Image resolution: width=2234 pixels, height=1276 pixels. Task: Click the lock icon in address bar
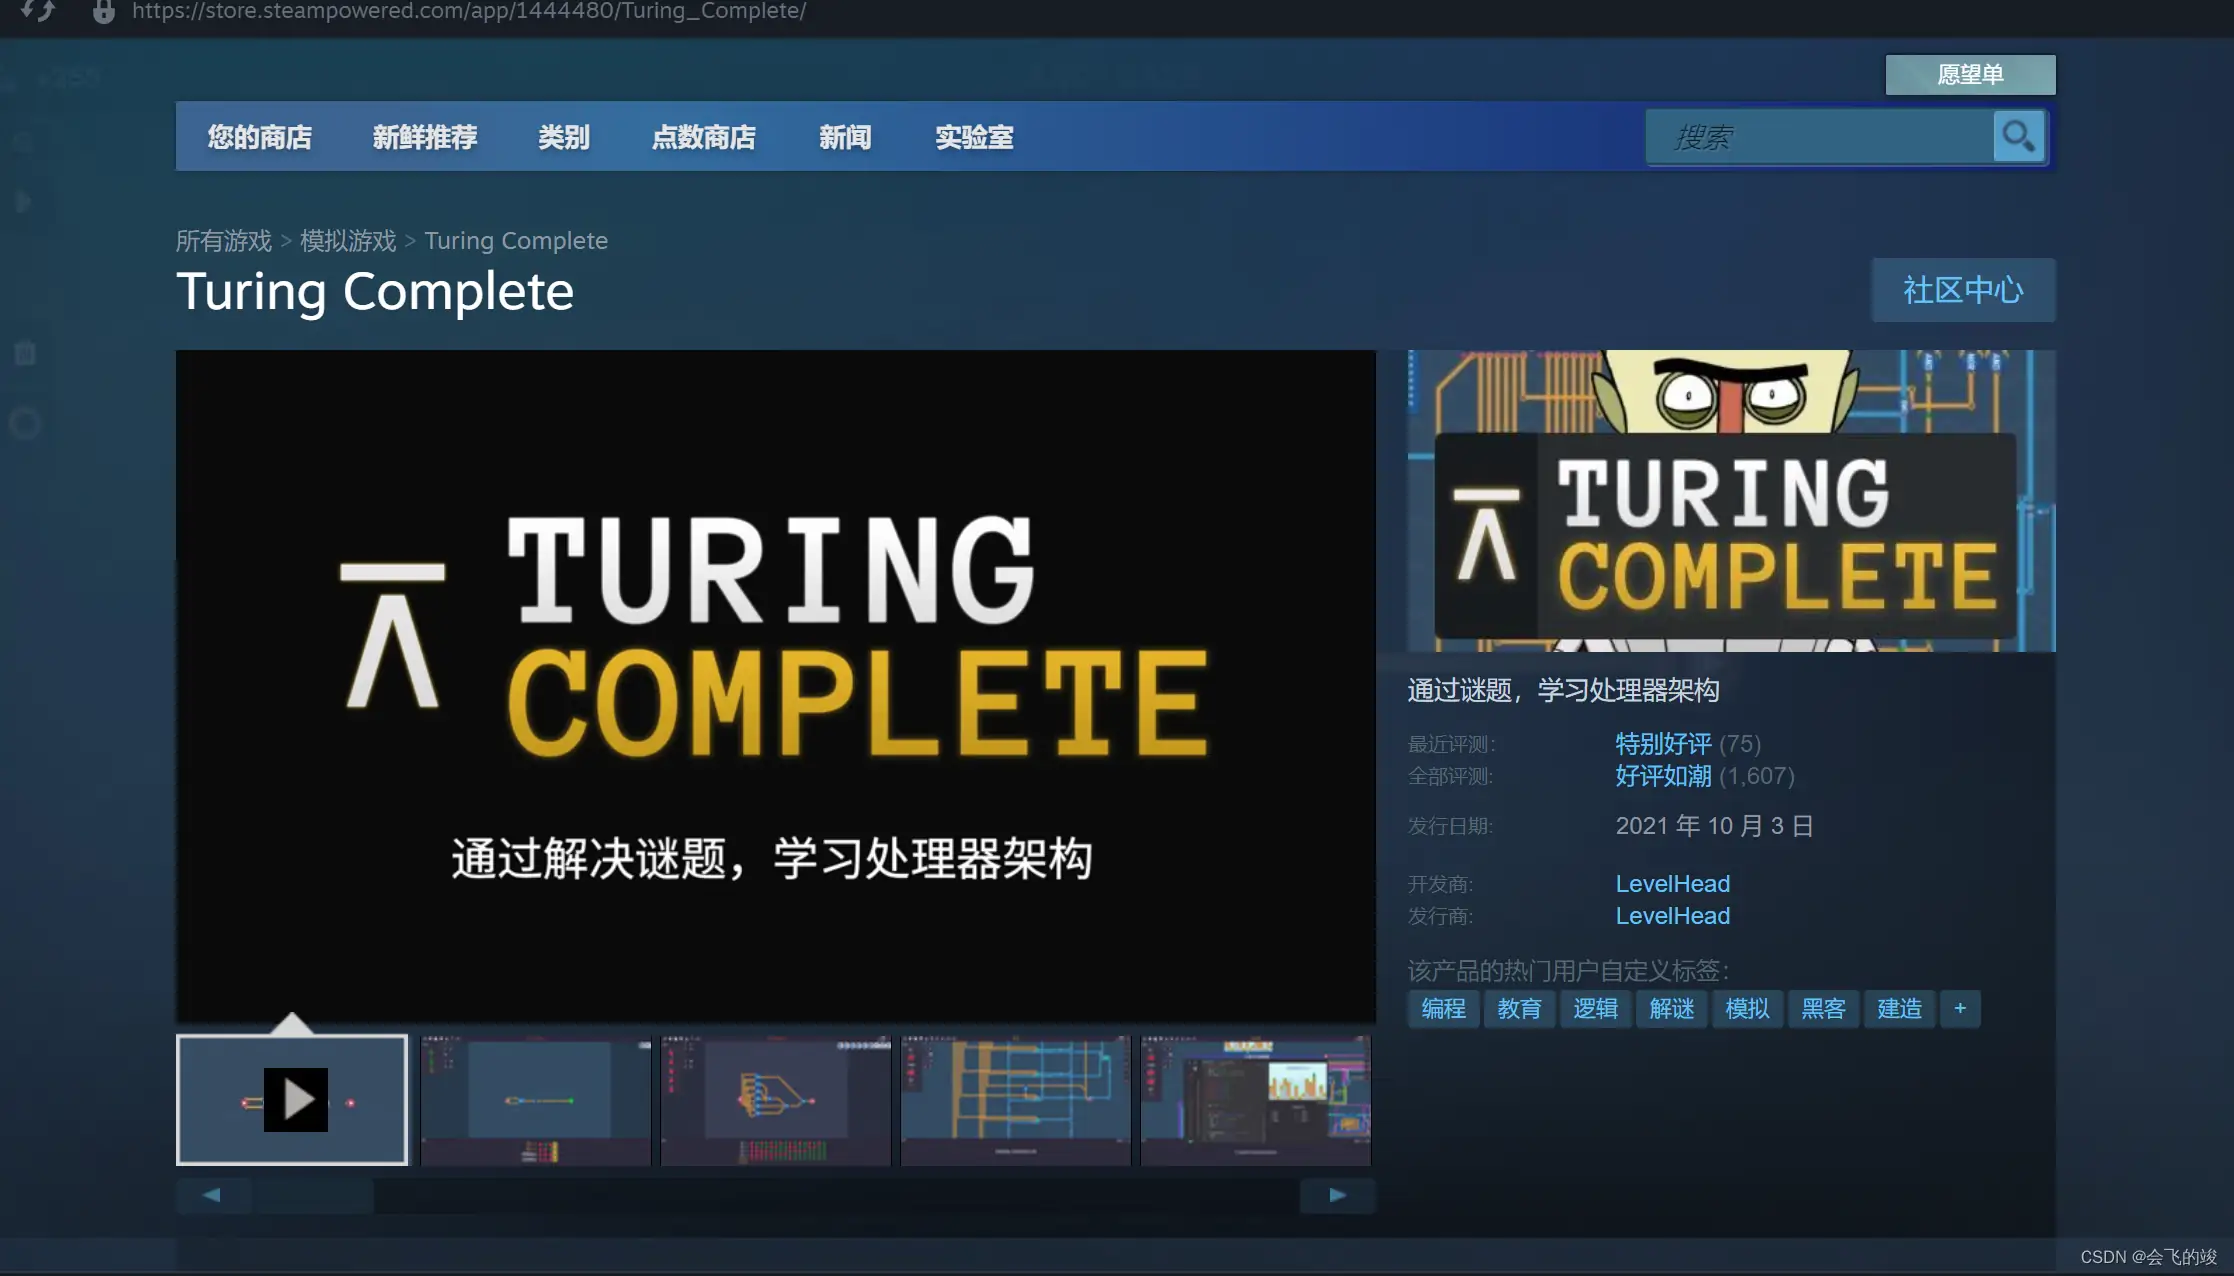tap(103, 11)
